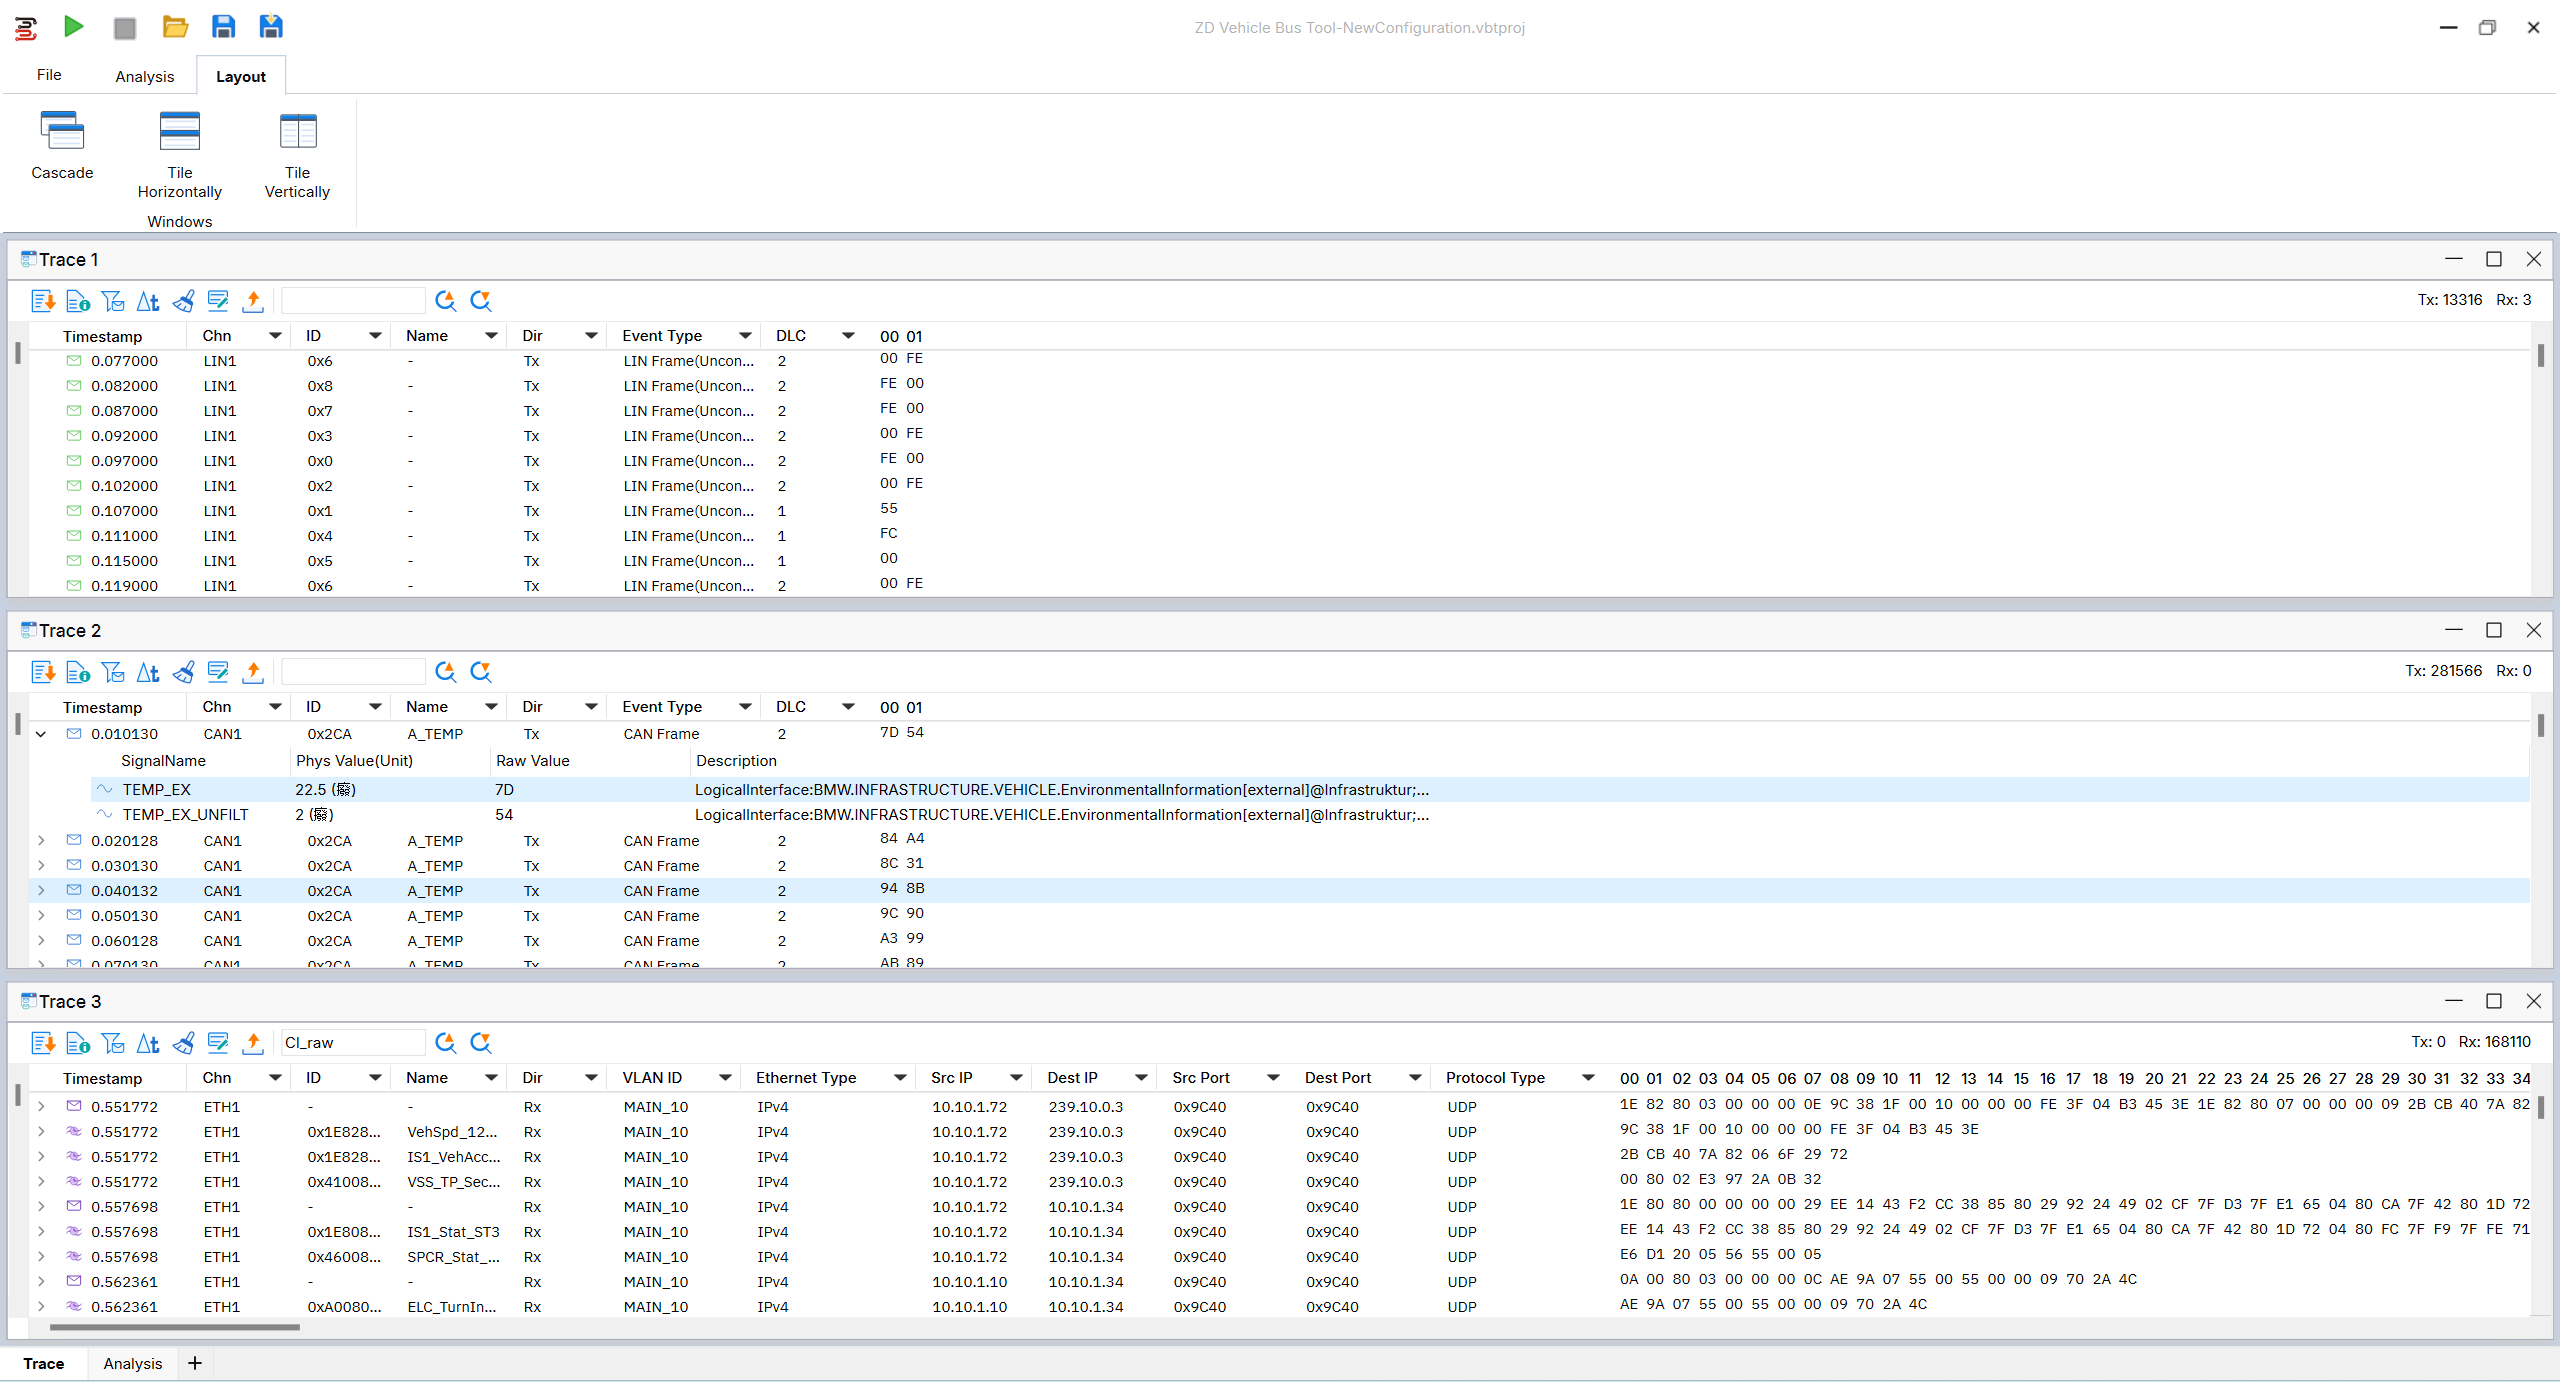This screenshot has width=2560, height=1382.
Task: Click the Tile Vertically layout icon
Action: coord(297,132)
